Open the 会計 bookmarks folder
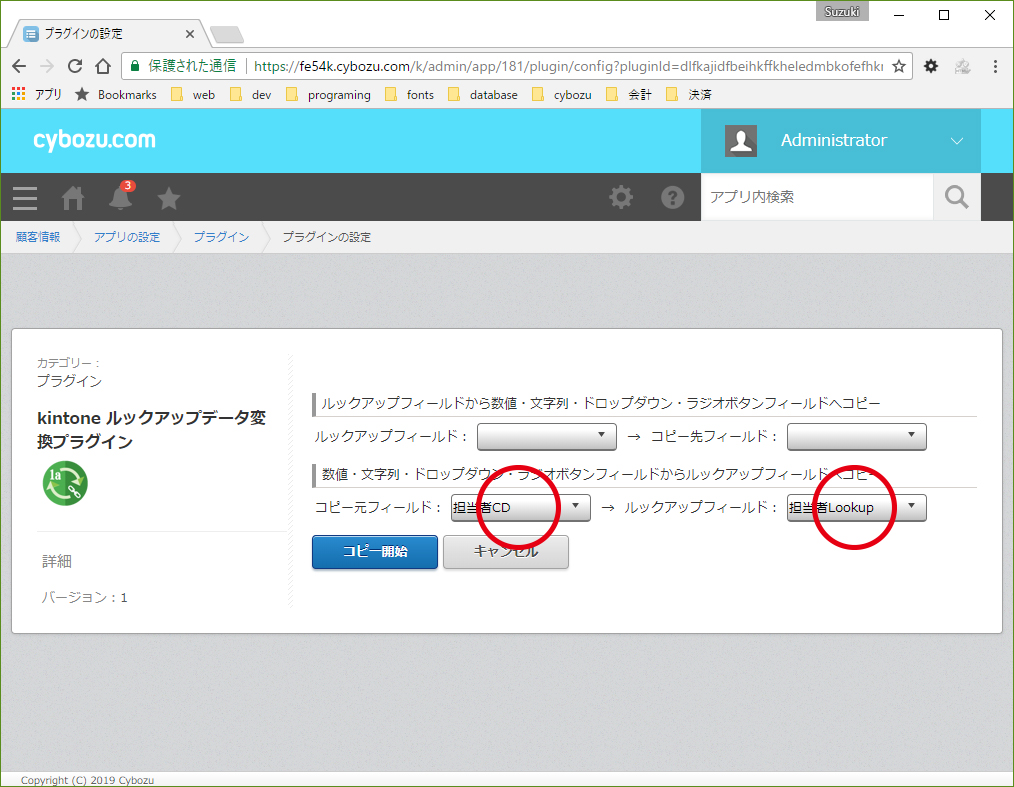This screenshot has height=787, width=1014. 629,94
